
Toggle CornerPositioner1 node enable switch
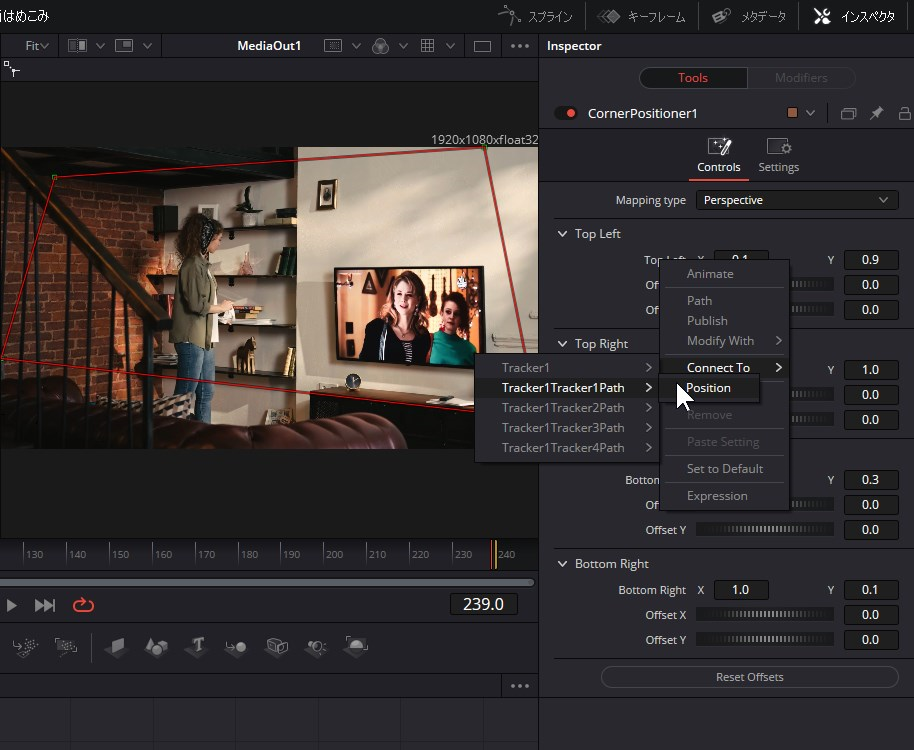[566, 113]
